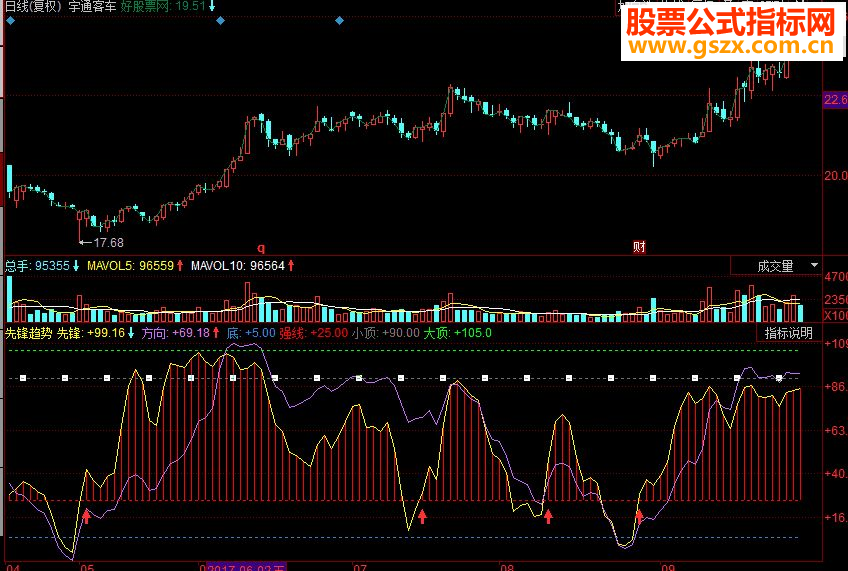
Task: Click the first blue diamond info marker
Action: [x=11, y=21]
